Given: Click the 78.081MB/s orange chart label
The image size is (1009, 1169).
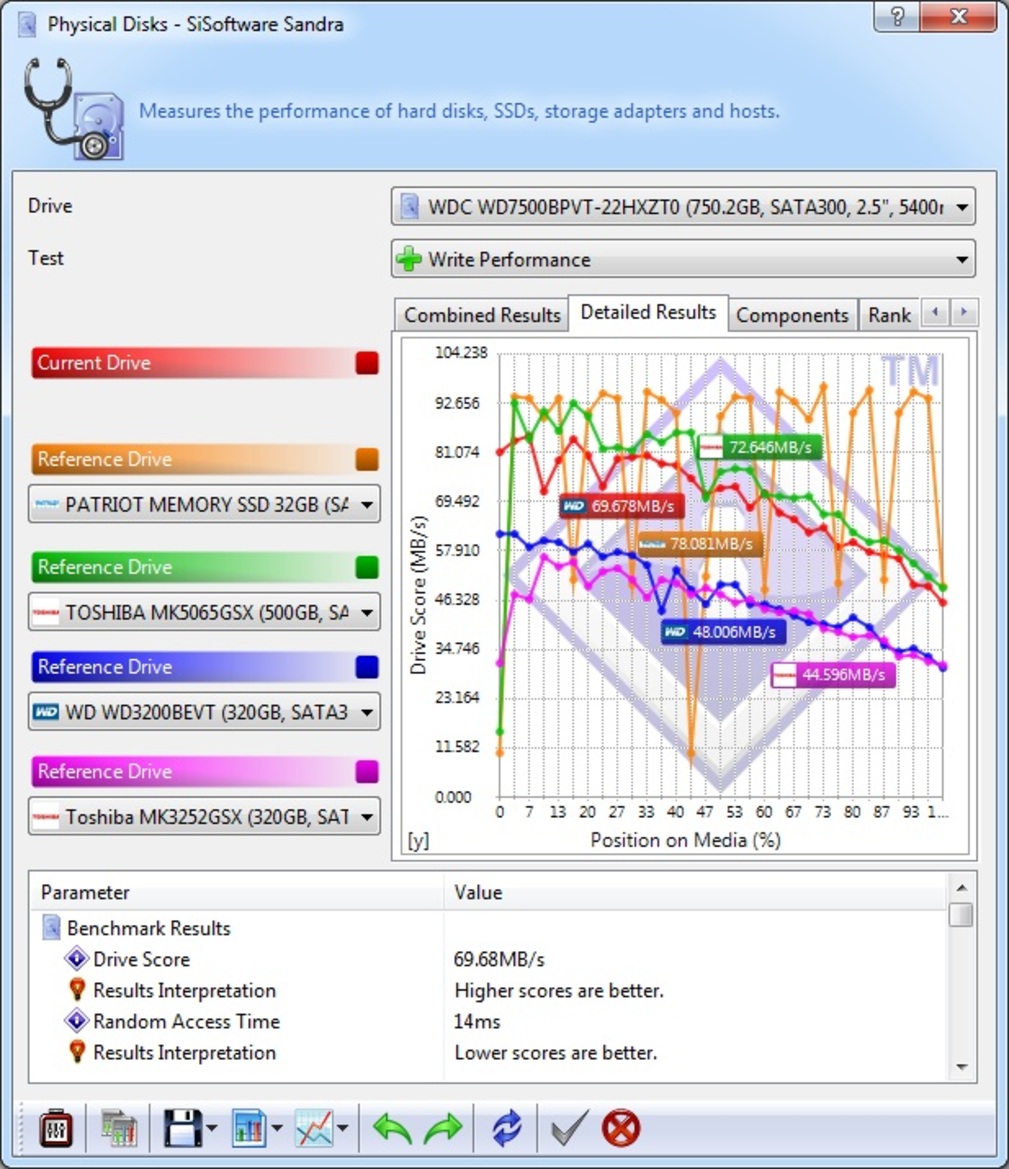Looking at the screenshot, I should pos(700,544).
